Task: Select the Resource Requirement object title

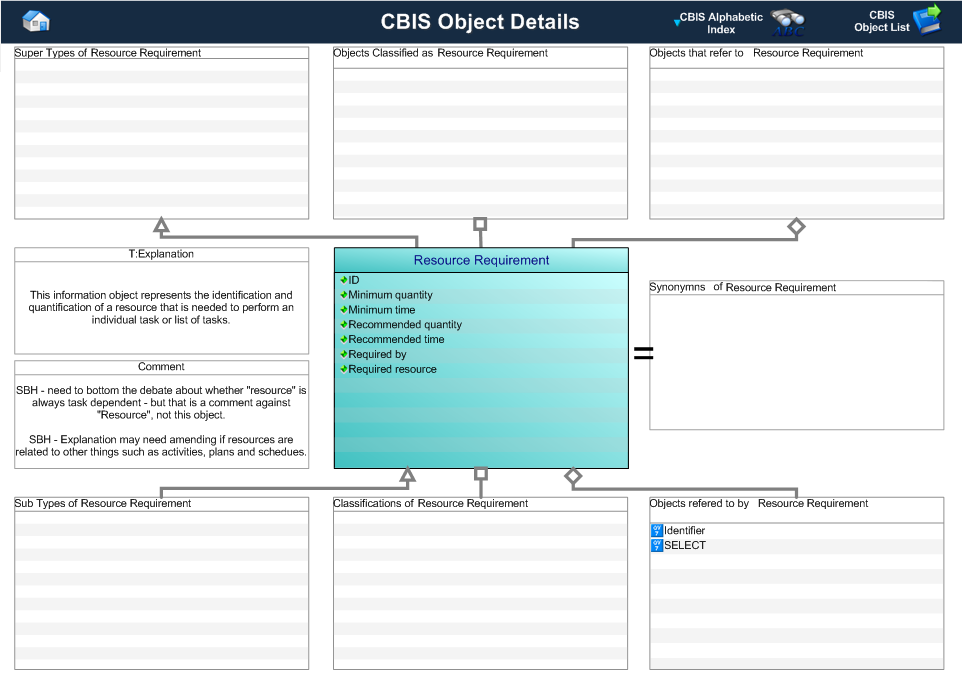Action: coord(481,260)
